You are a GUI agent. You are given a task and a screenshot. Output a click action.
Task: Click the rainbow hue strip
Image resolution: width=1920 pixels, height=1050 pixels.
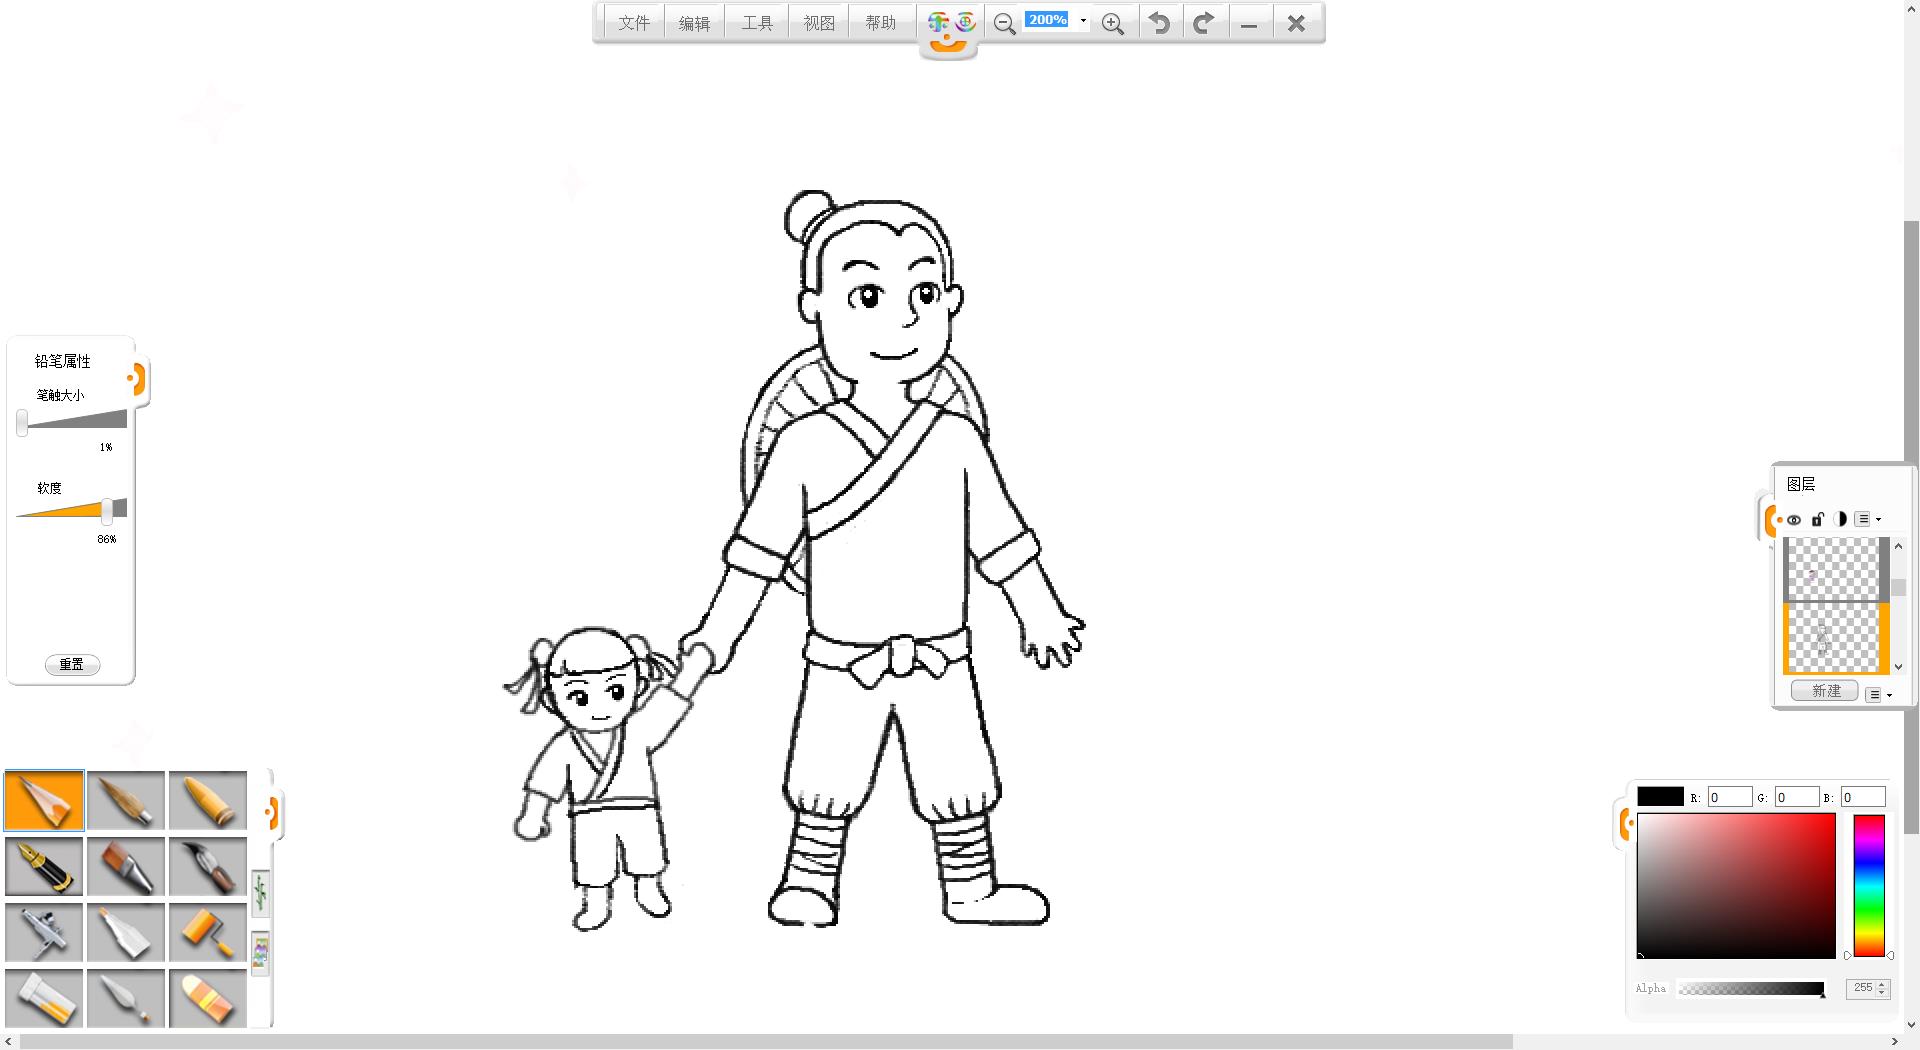coord(1868,885)
